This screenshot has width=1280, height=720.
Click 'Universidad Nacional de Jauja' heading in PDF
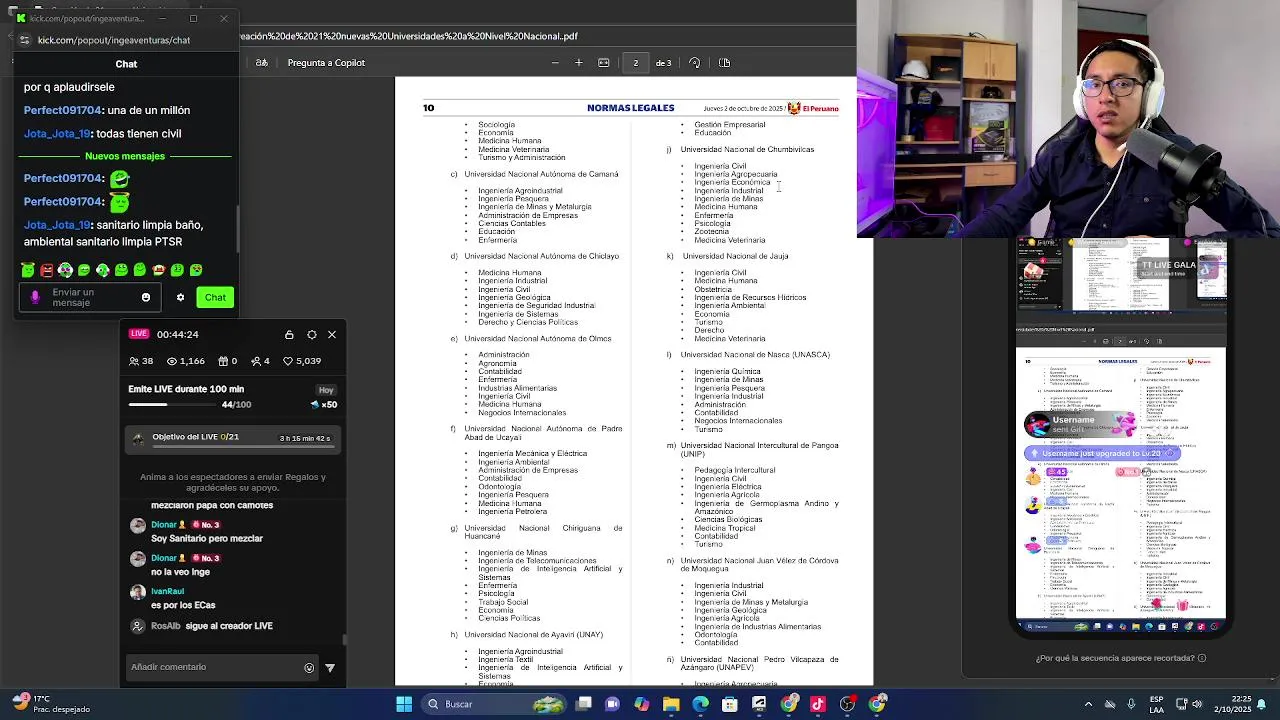pyautogui.click(x=735, y=256)
